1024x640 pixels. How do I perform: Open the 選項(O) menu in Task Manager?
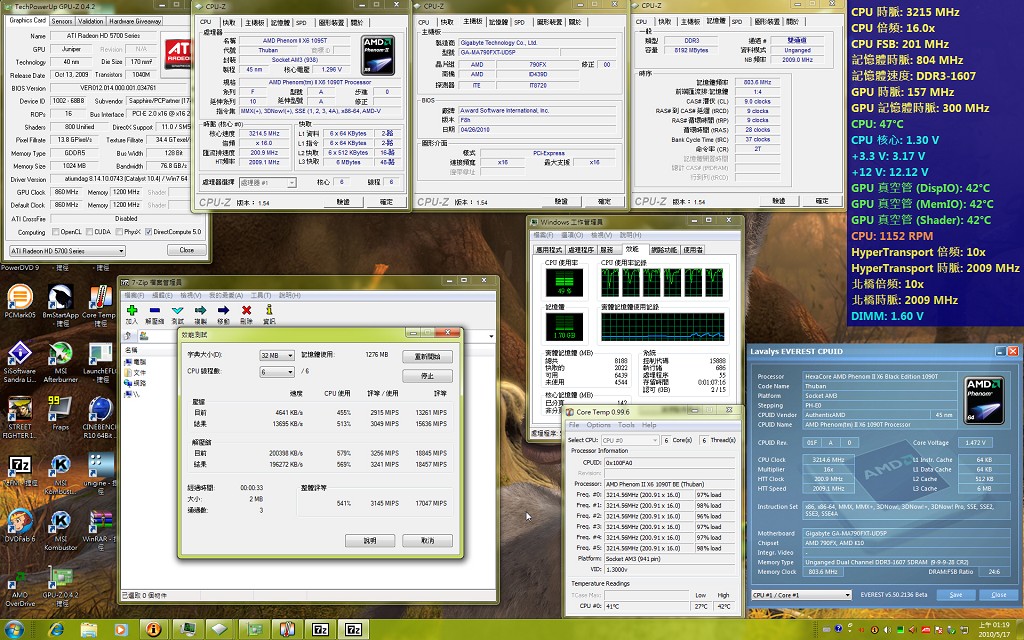[x=572, y=234]
